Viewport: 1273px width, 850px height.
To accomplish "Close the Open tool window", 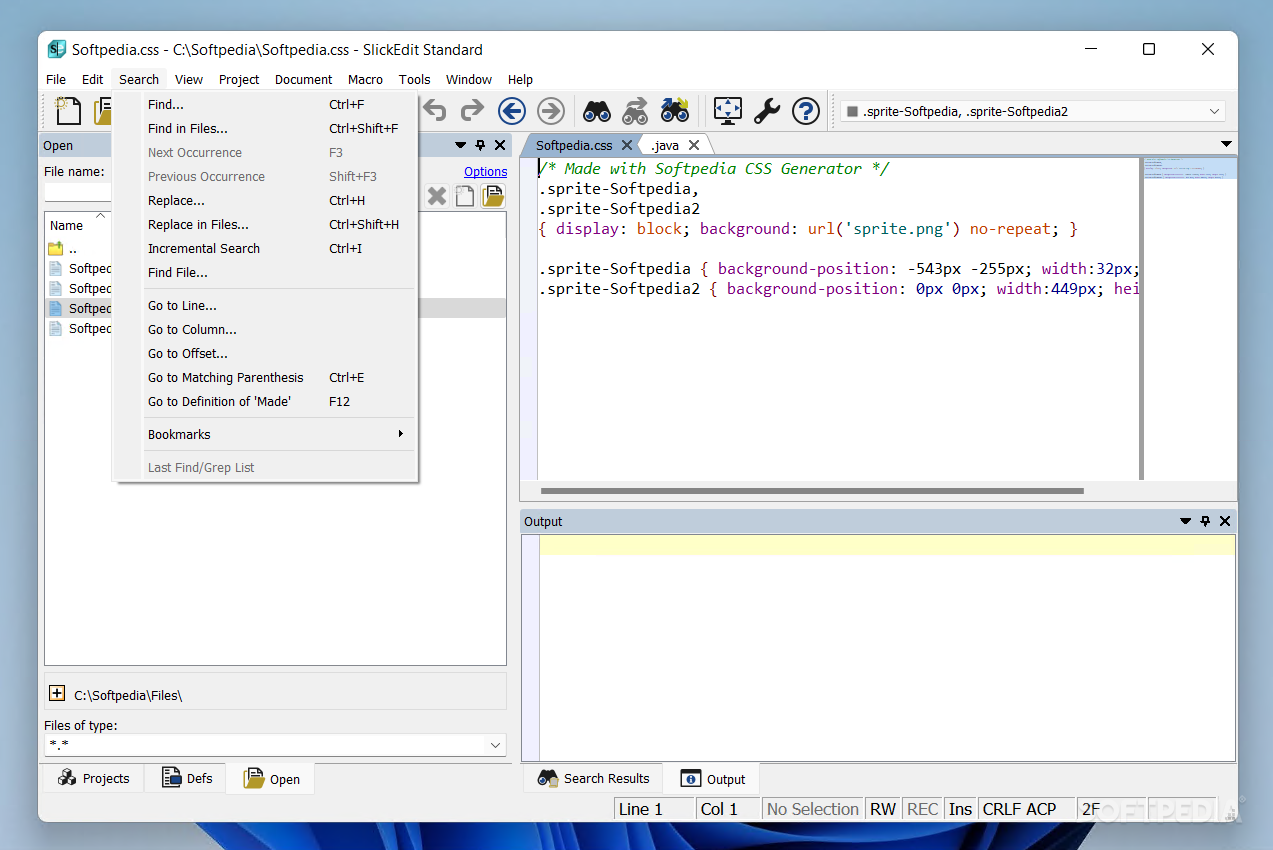I will 499,145.
